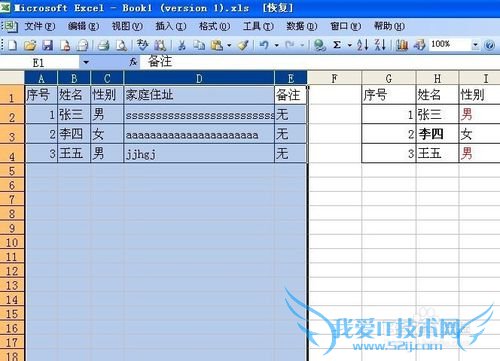Select row 5 by its row header

pyautogui.click(x=12, y=171)
